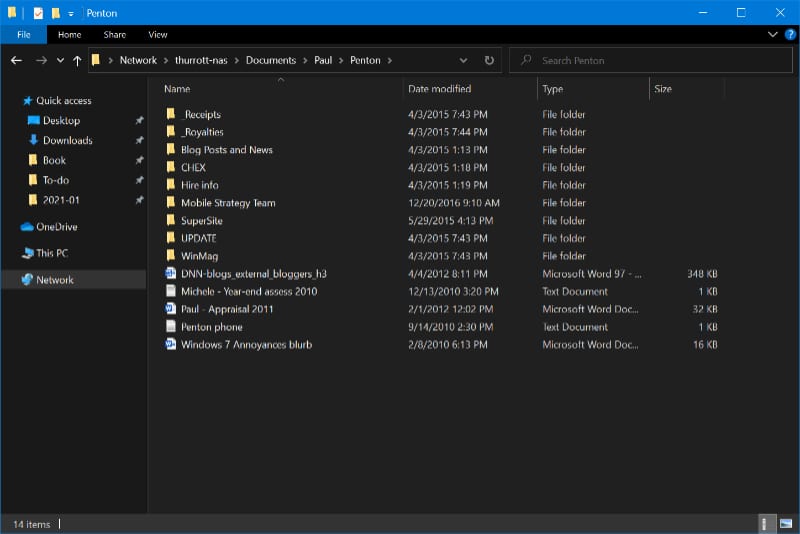The width and height of the screenshot is (800, 534).
Task: Switch to large thumbnails view in status bar
Action: [786, 523]
